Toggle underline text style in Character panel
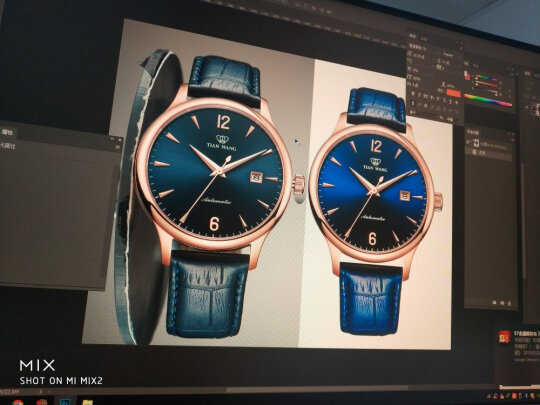Screen dimensions: 540x405 pos(451,102)
